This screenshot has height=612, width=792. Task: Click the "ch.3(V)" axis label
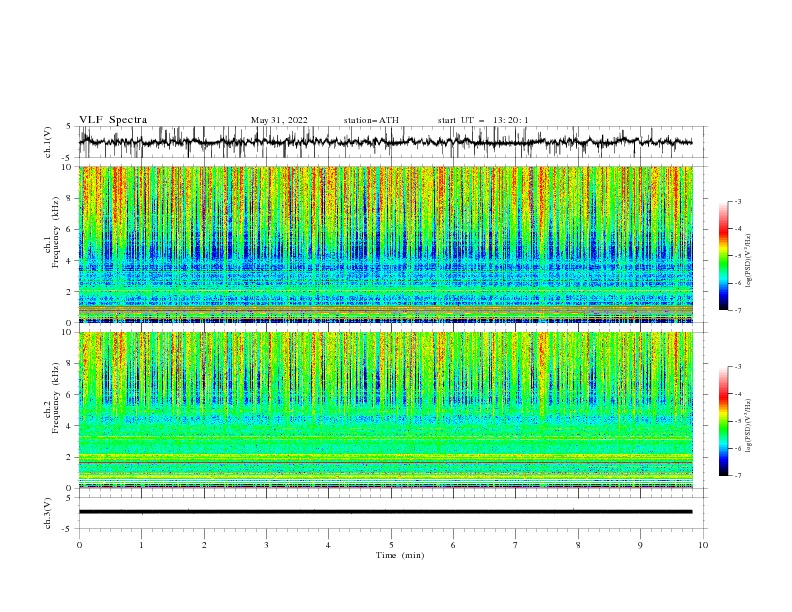pos(48,513)
